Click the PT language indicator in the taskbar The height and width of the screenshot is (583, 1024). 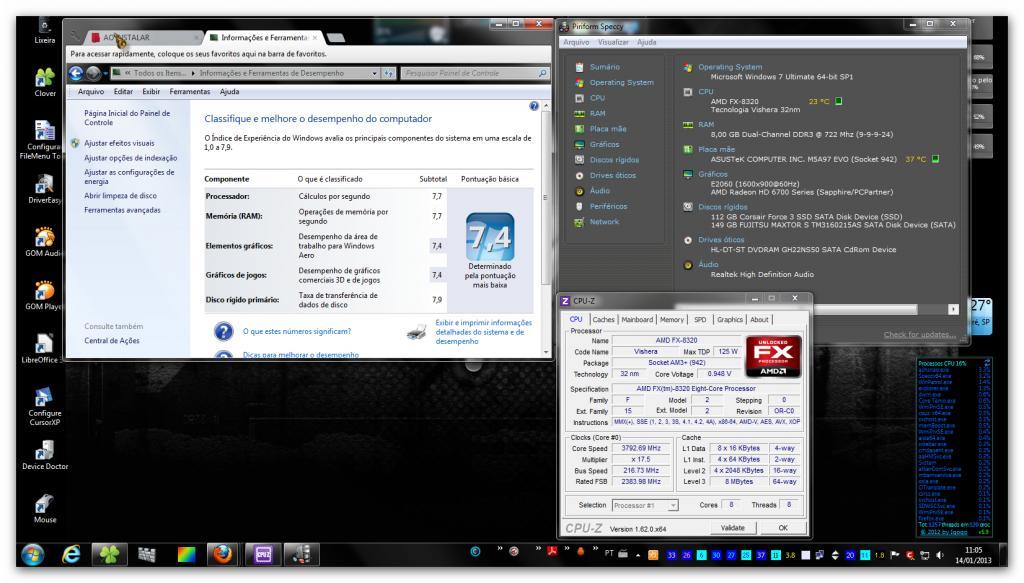(609, 554)
